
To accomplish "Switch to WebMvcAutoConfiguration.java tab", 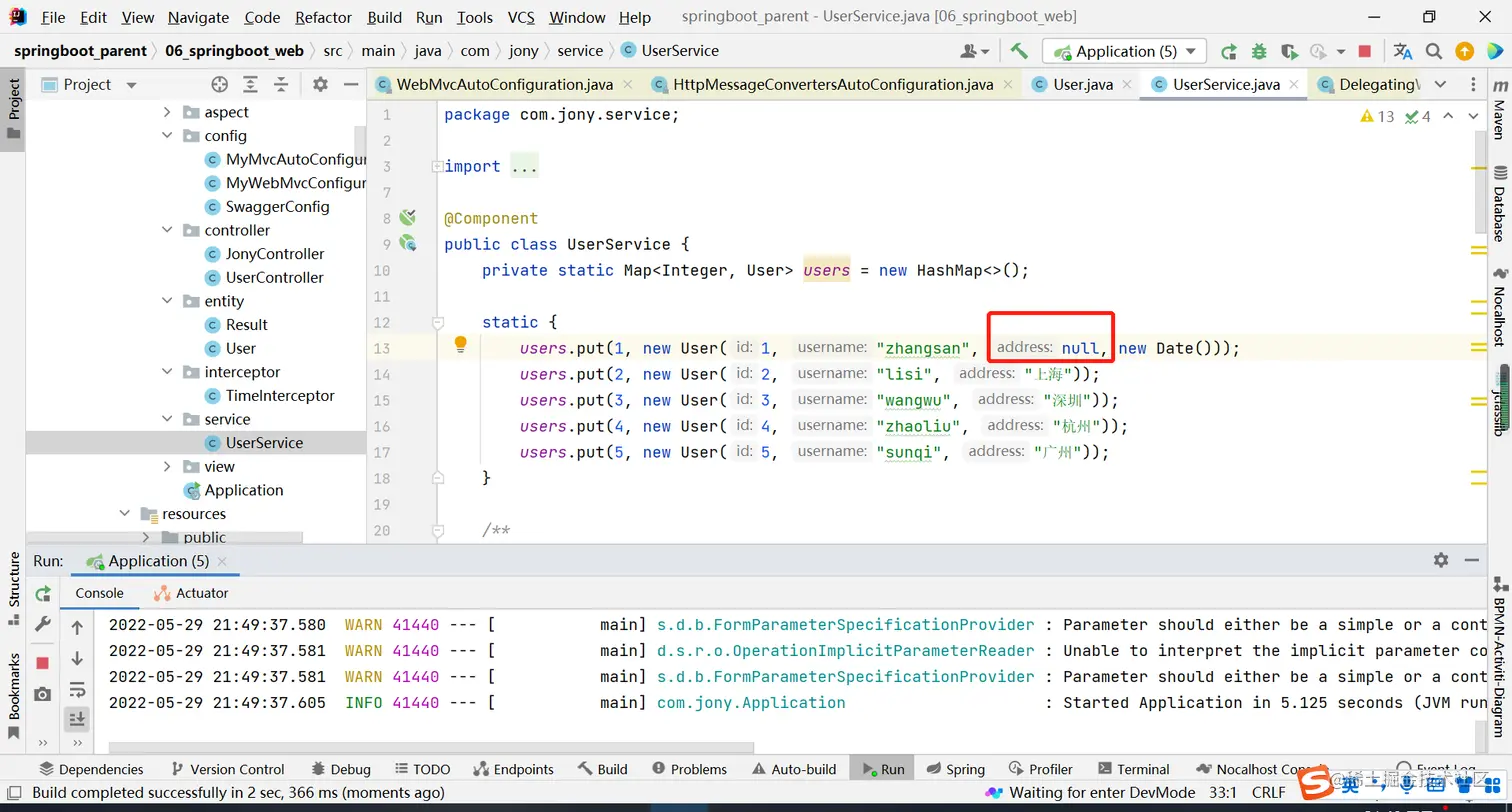I will pyautogui.click(x=506, y=85).
